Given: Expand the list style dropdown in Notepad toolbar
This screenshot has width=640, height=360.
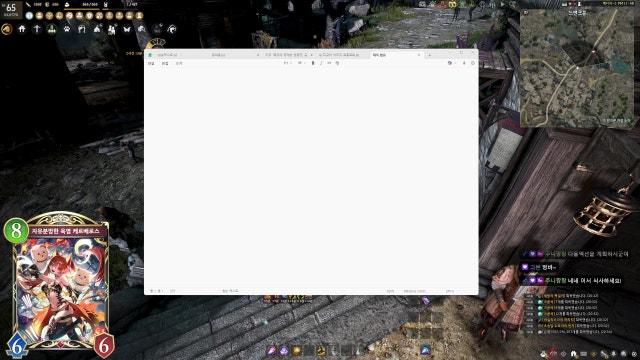Looking at the screenshot, I should pos(301,63).
